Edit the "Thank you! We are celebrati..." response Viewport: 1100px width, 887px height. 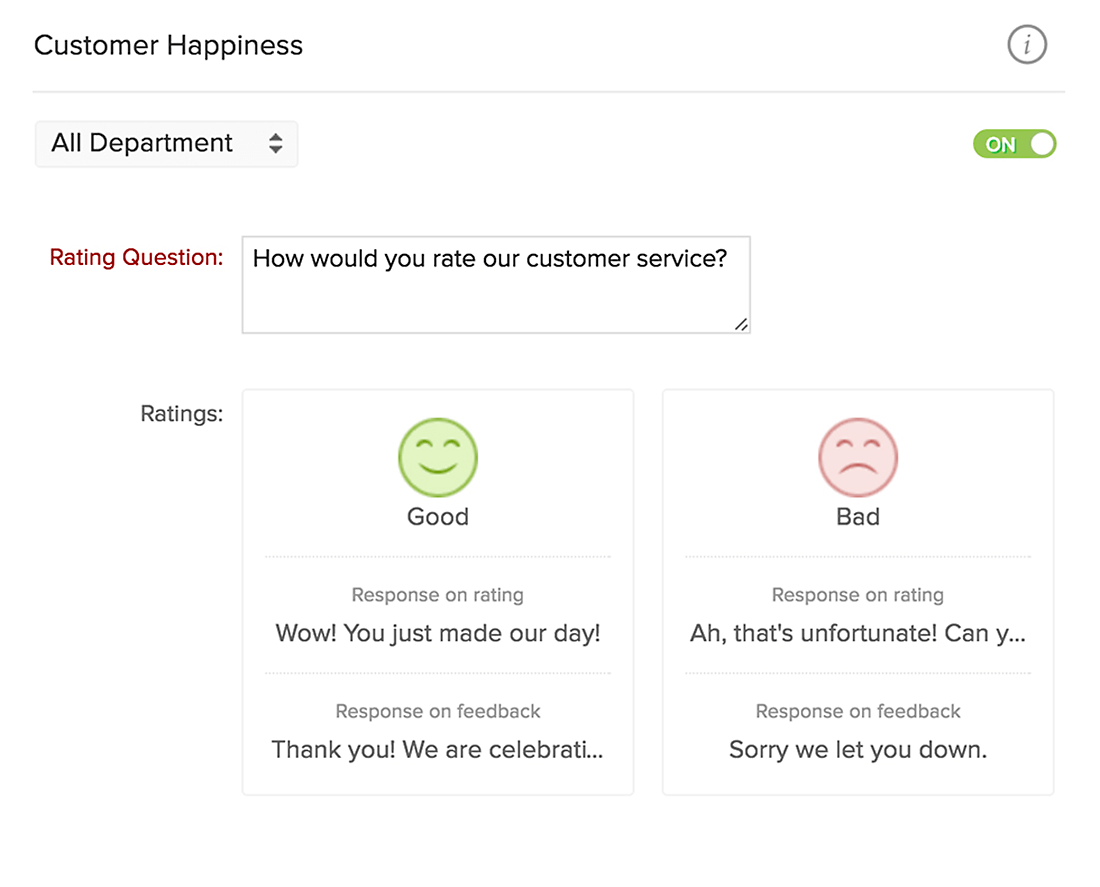438,749
